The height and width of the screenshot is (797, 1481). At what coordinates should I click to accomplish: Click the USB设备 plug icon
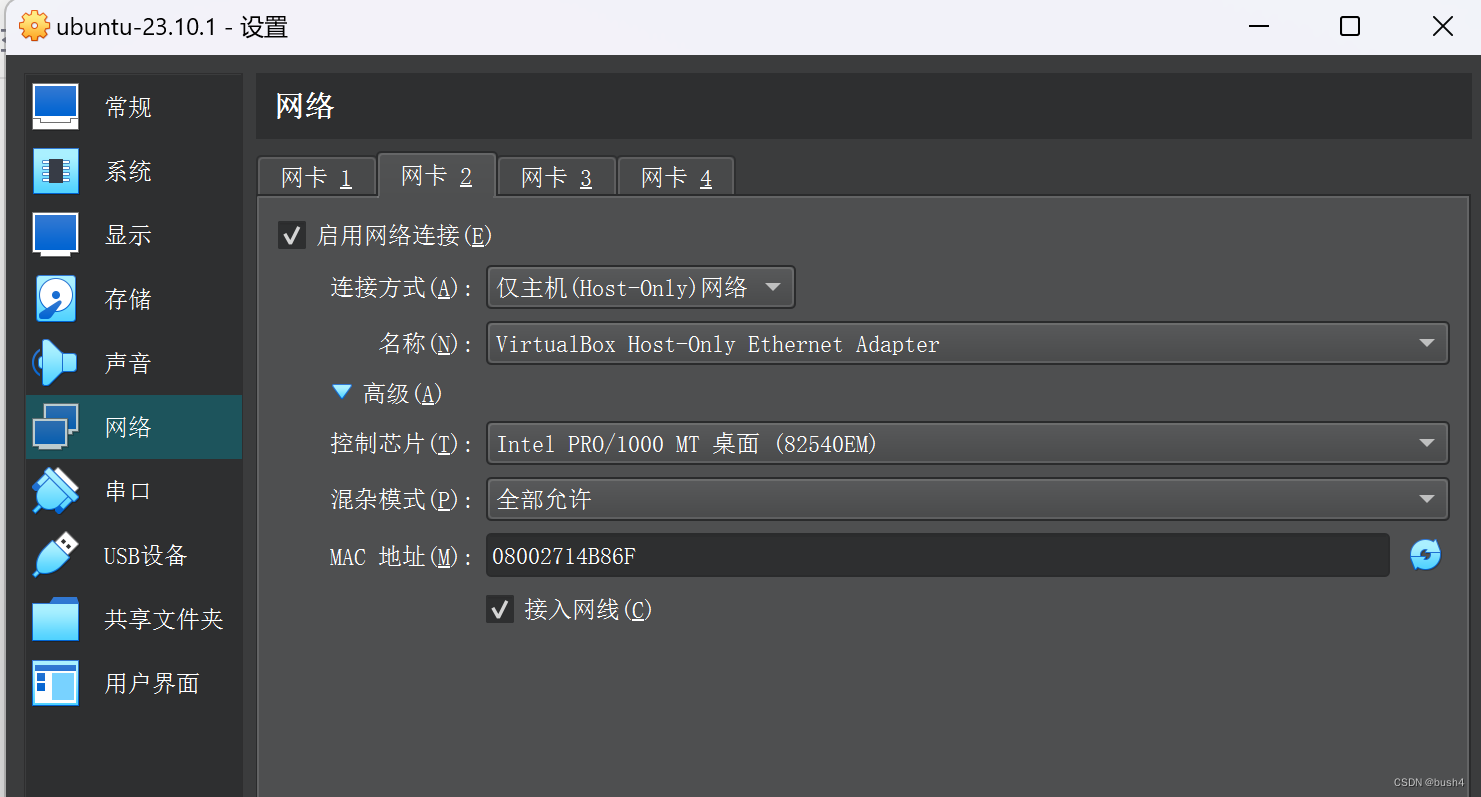point(55,555)
